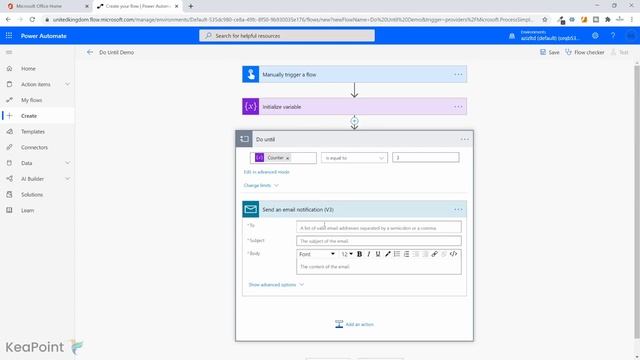This screenshot has height=360, width=640.
Task: Focus the Search for helpful resources box
Action: click(287, 36)
